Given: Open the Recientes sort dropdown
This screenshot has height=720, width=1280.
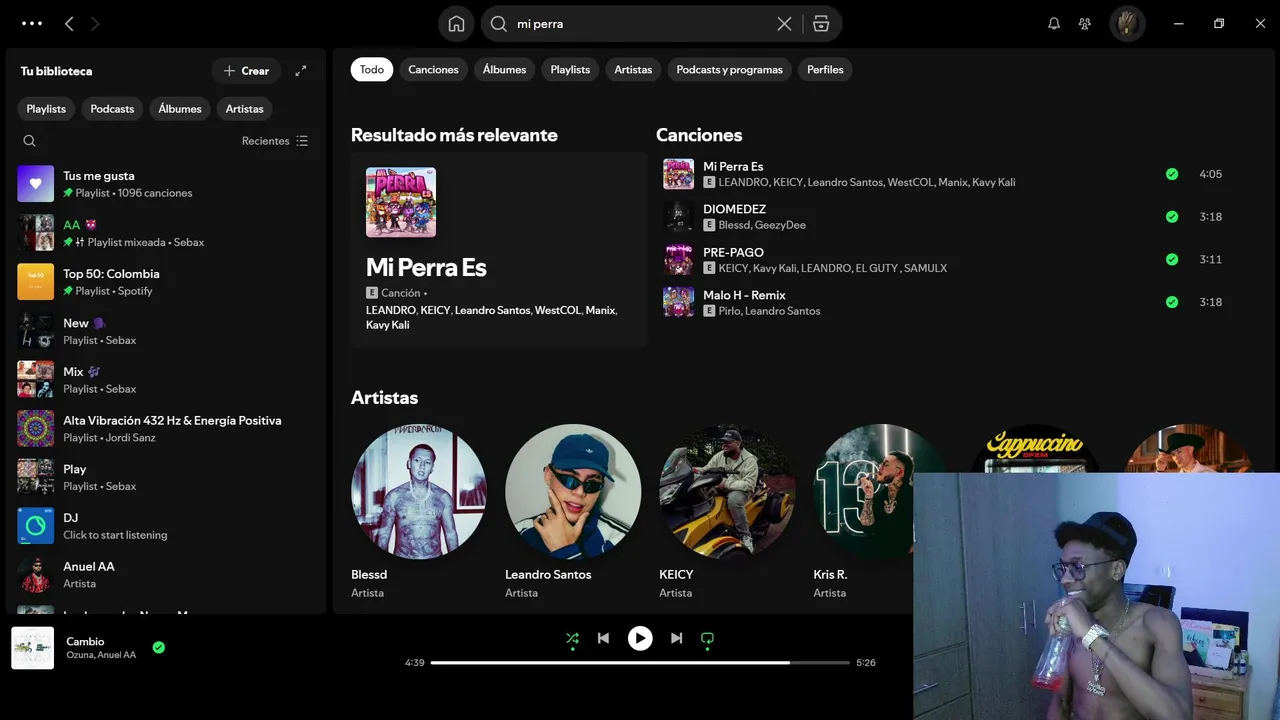Looking at the screenshot, I should 275,141.
